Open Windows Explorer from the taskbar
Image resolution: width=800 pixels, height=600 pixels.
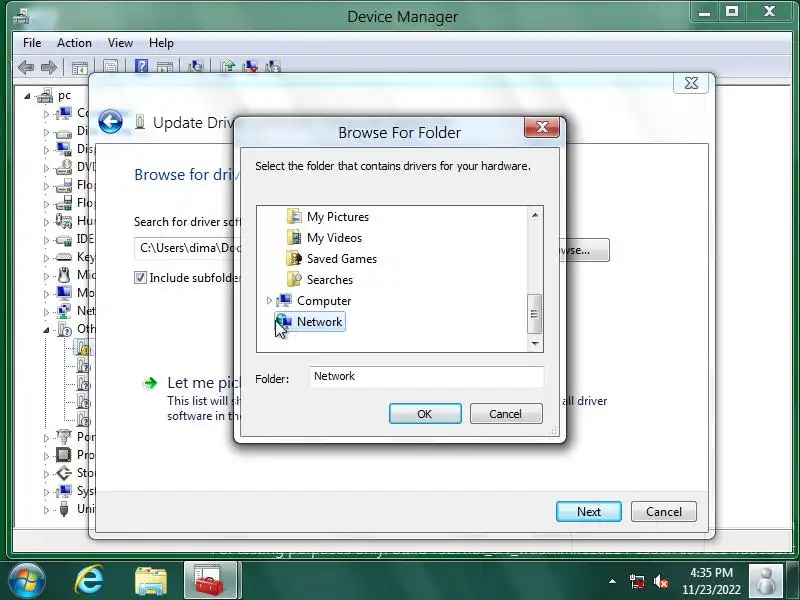pyautogui.click(x=151, y=581)
